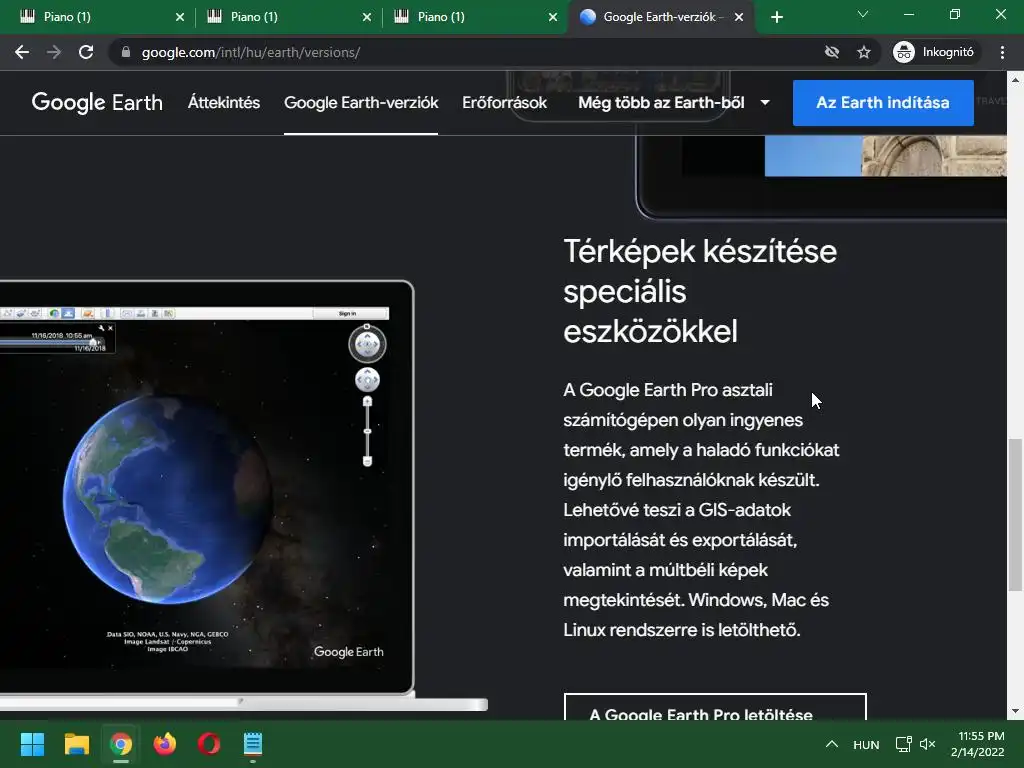Click the third-party cookie blocked eye icon
1024x768 pixels.
[x=831, y=52]
